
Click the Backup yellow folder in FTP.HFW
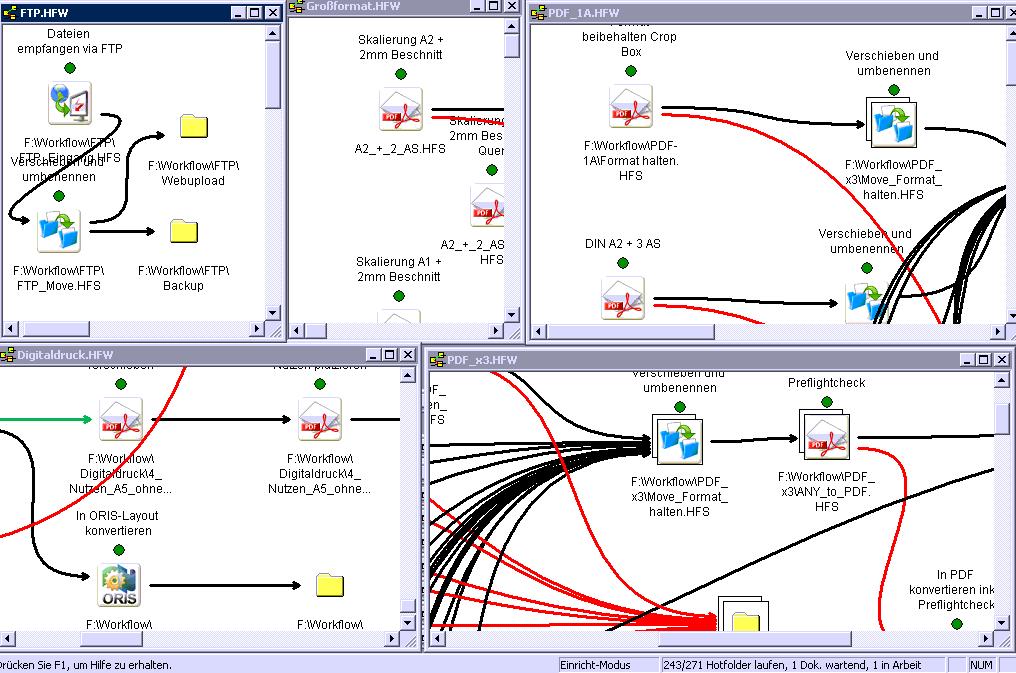[184, 231]
